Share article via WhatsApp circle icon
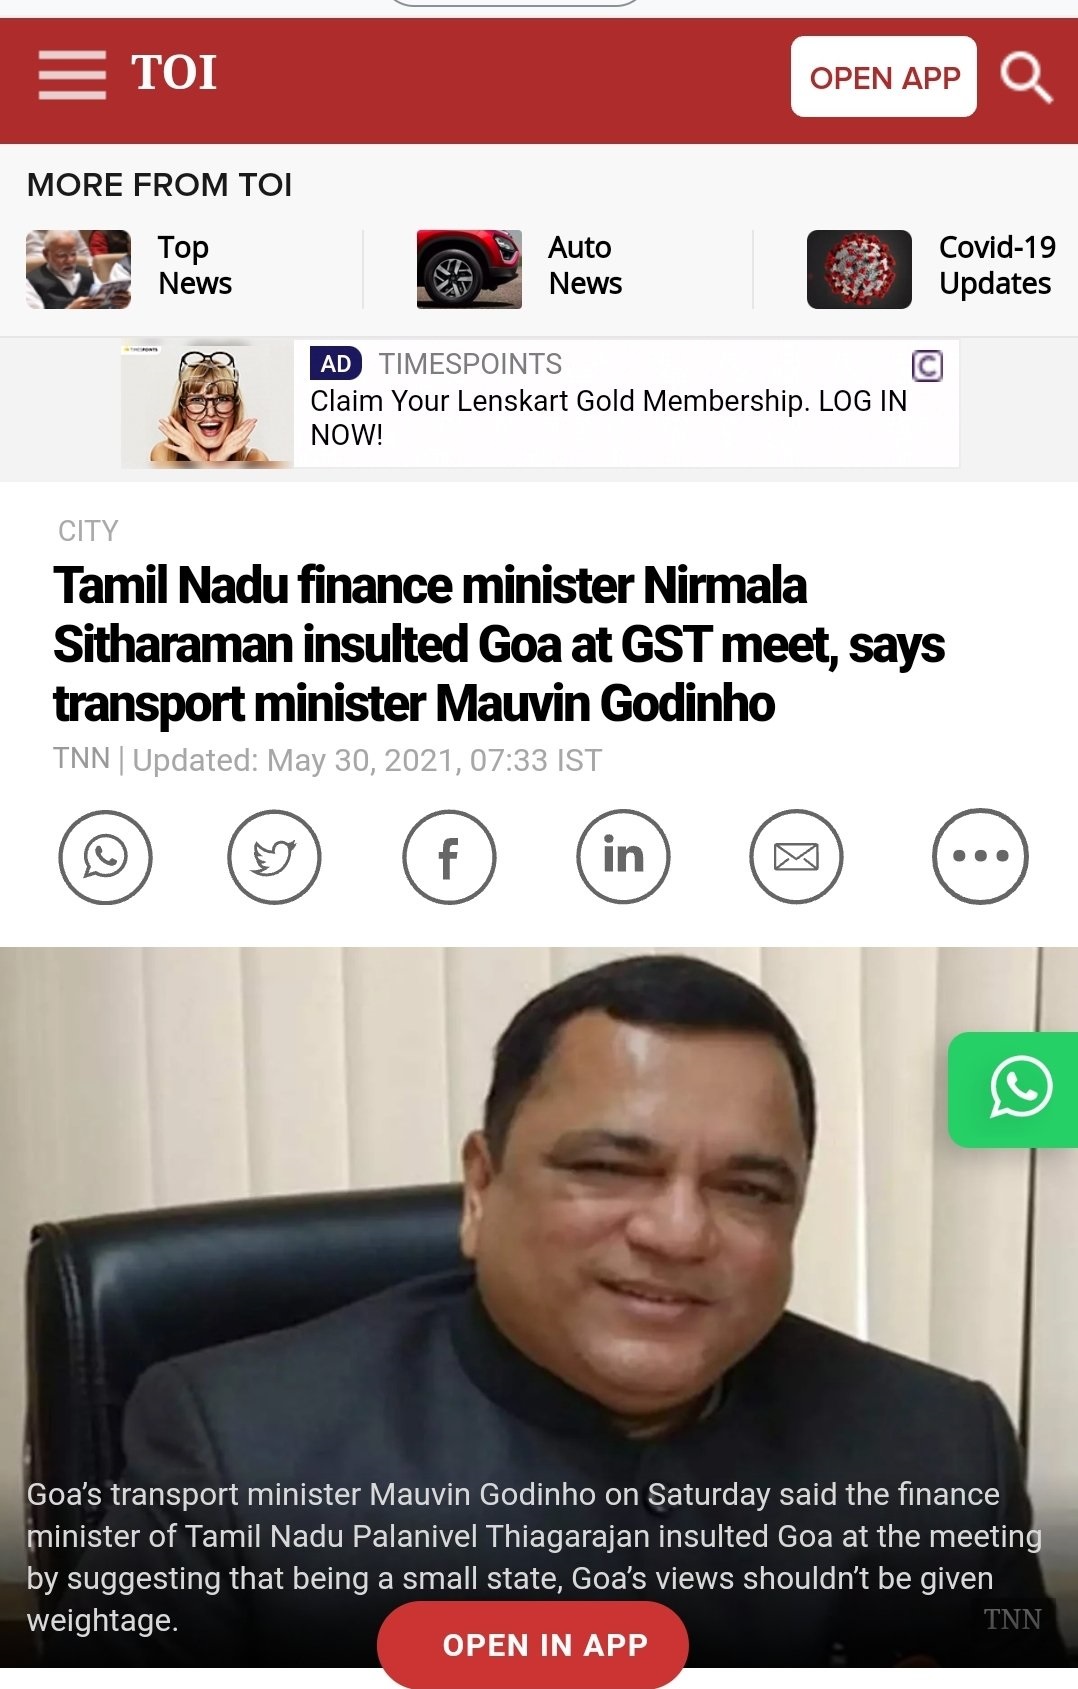The width and height of the screenshot is (1078, 1689). pyautogui.click(x=105, y=857)
